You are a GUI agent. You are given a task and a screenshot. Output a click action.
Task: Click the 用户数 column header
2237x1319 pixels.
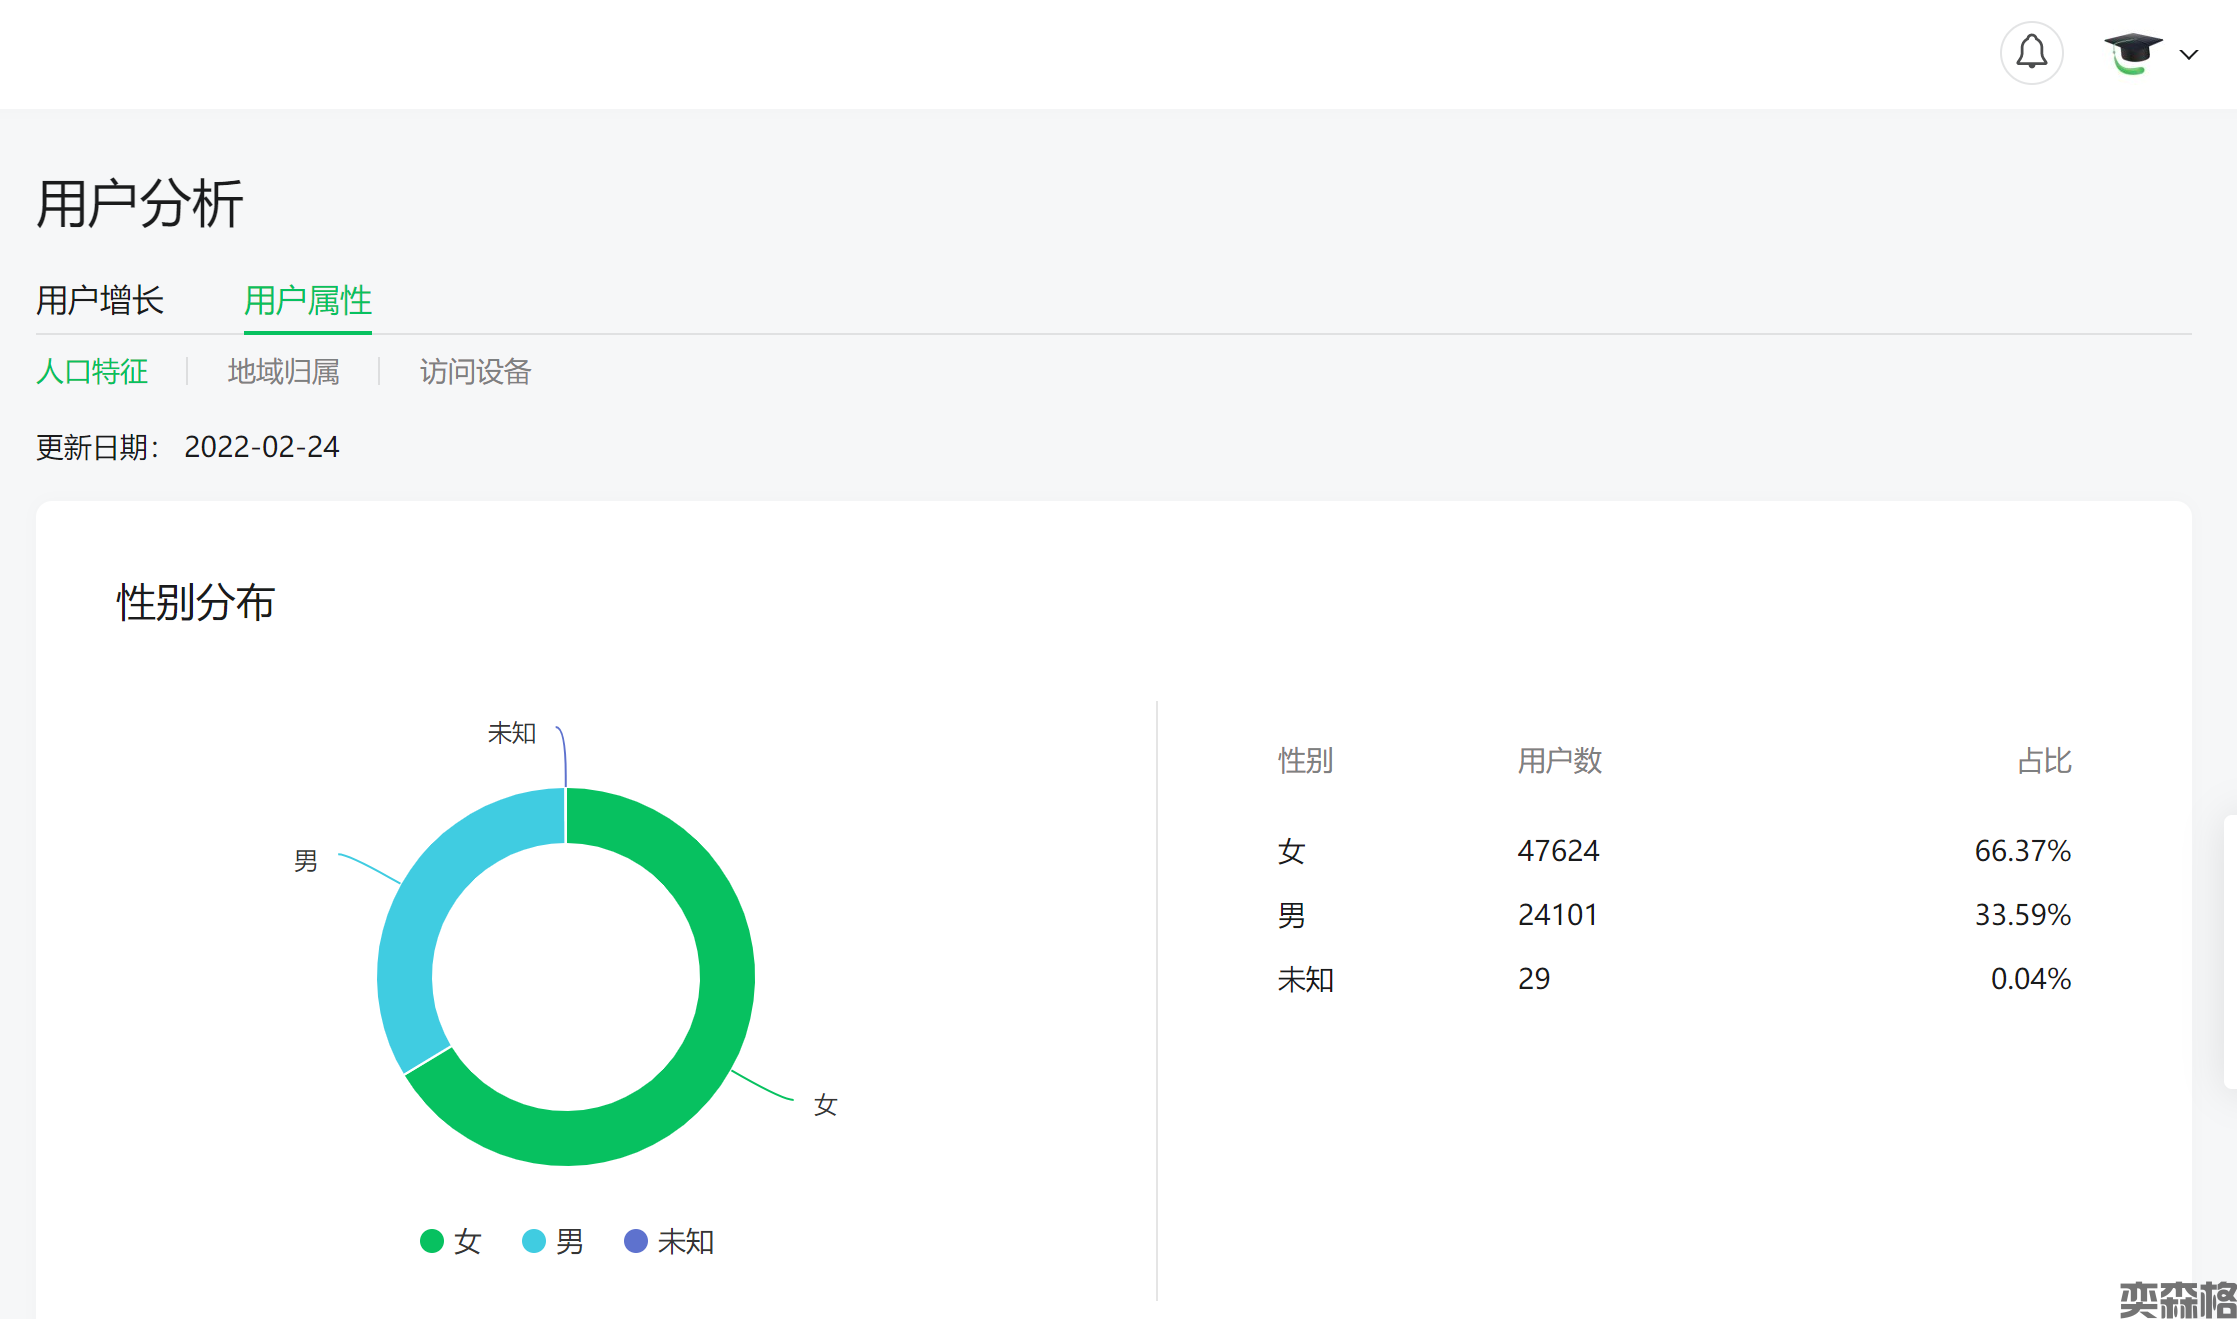coord(1559,761)
